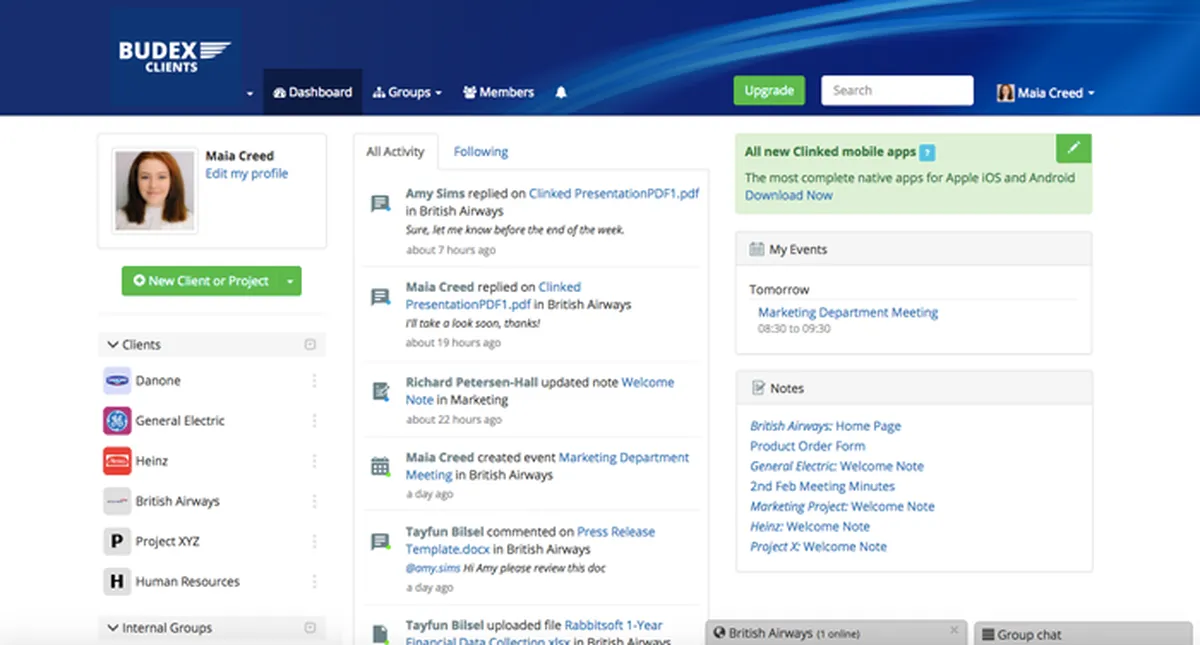Image resolution: width=1200 pixels, height=645 pixels.
Task: Close the British Airways chat bar
Action: 954,631
